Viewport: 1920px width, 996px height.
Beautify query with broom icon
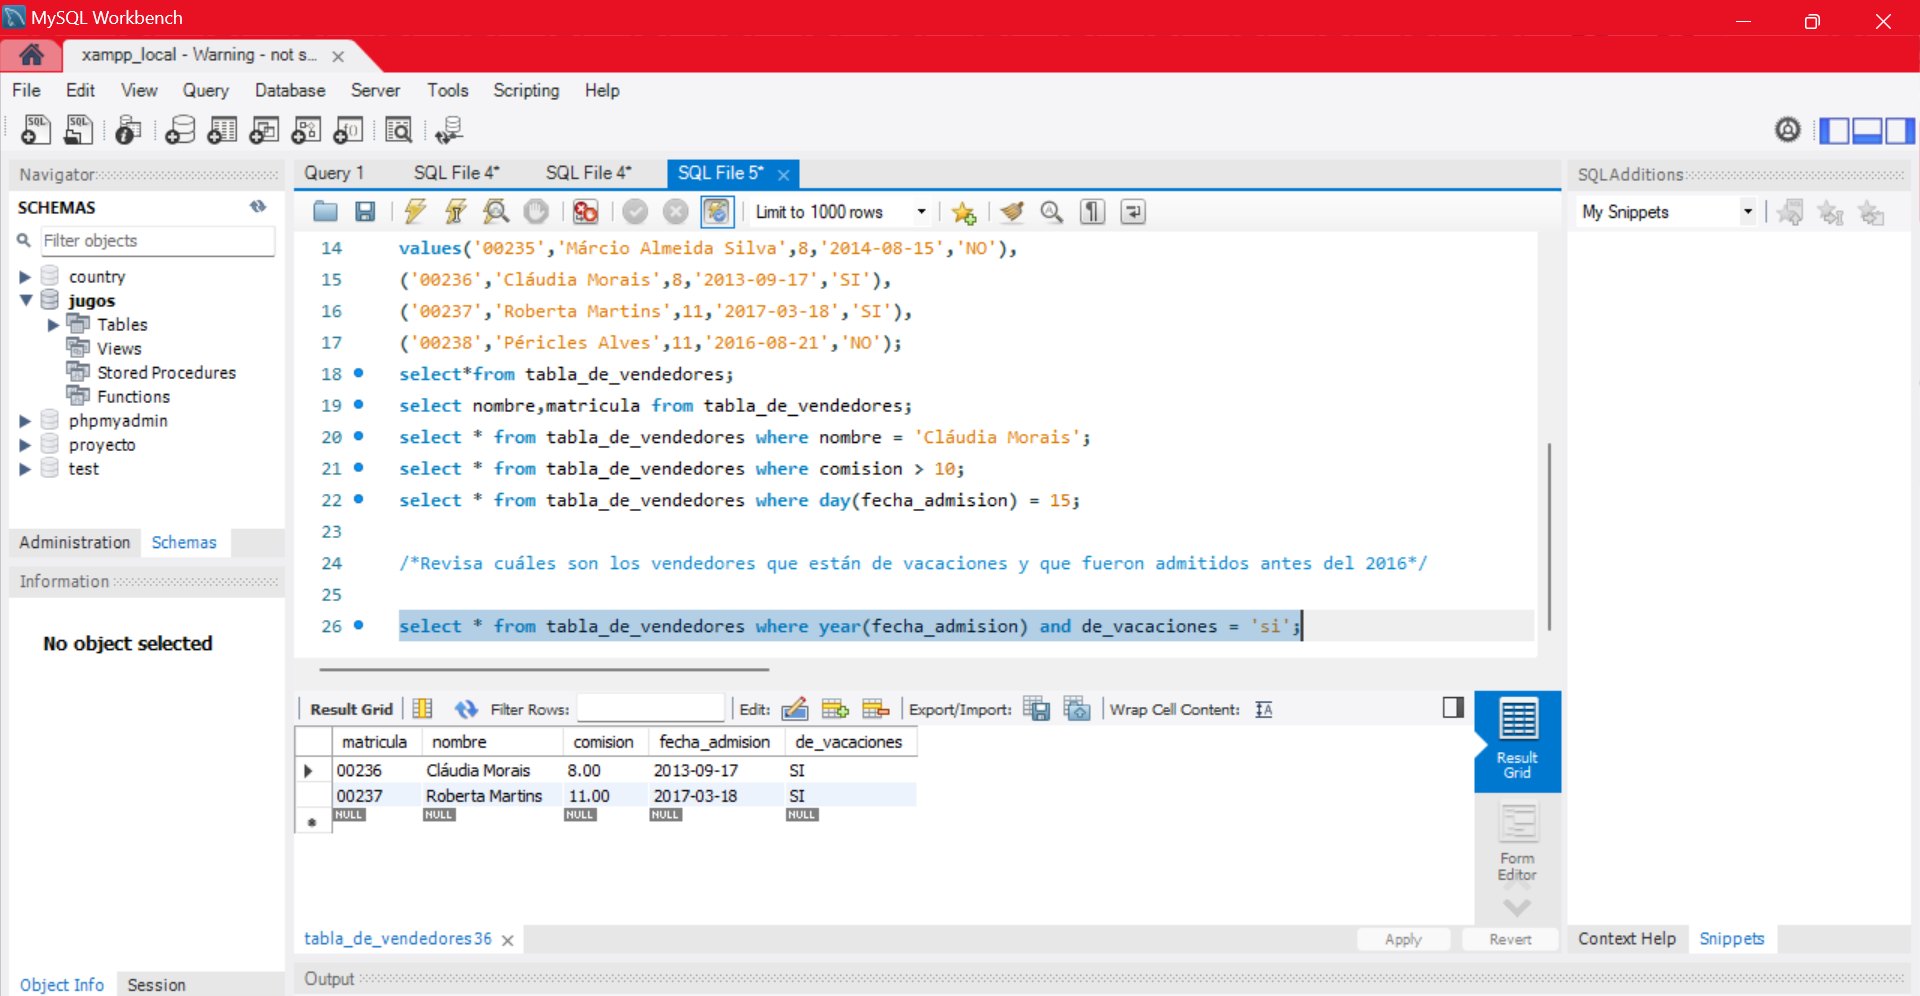tap(1012, 211)
